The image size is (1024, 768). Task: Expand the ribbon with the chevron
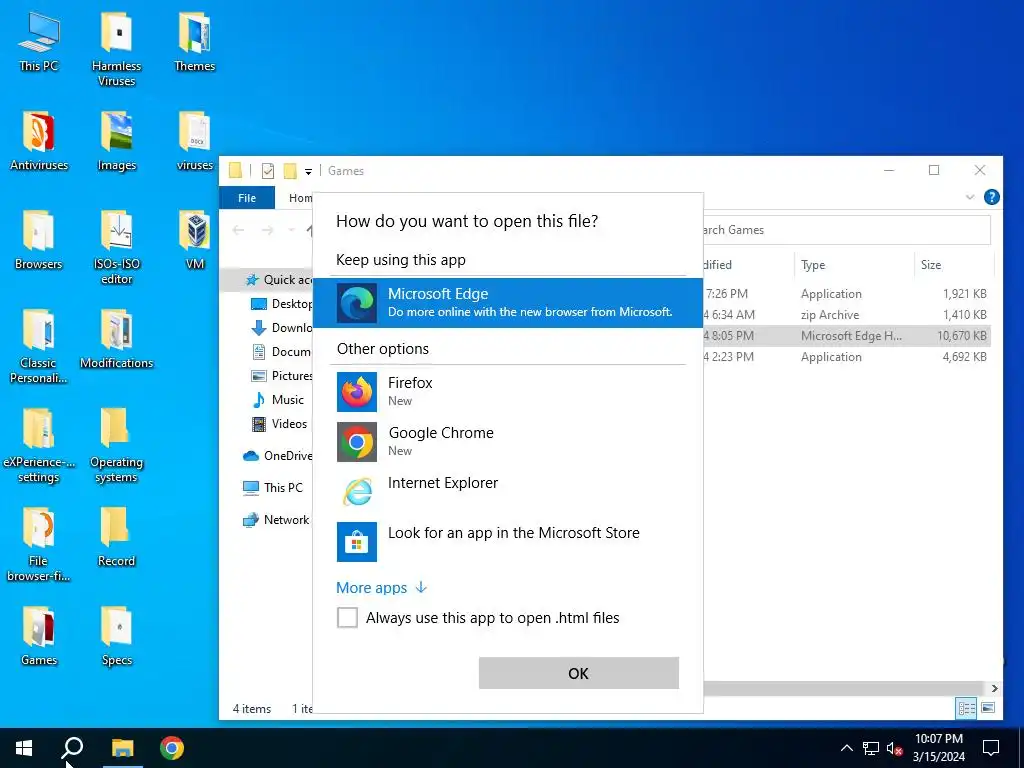tap(970, 197)
